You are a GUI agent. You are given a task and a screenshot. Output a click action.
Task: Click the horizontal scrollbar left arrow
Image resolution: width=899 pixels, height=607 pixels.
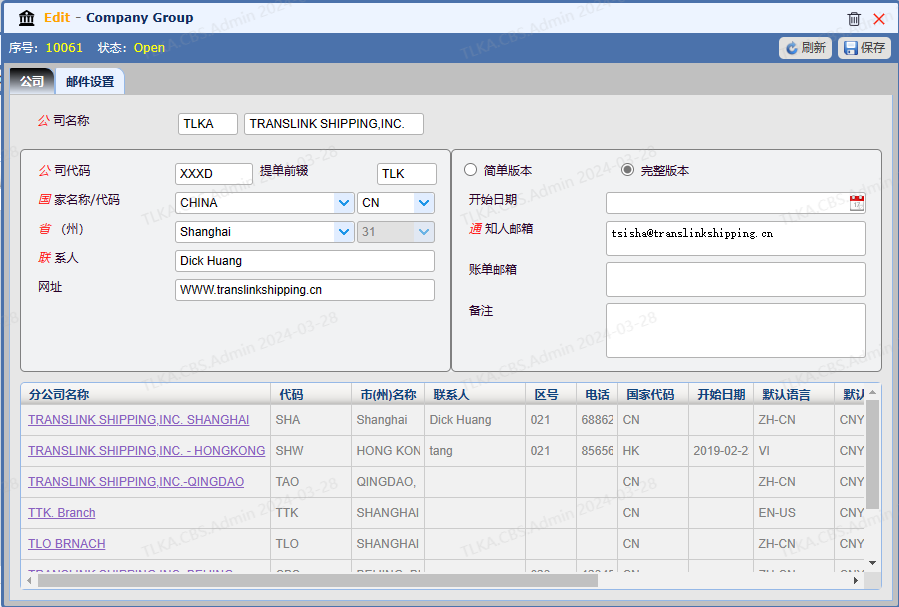coord(29,581)
